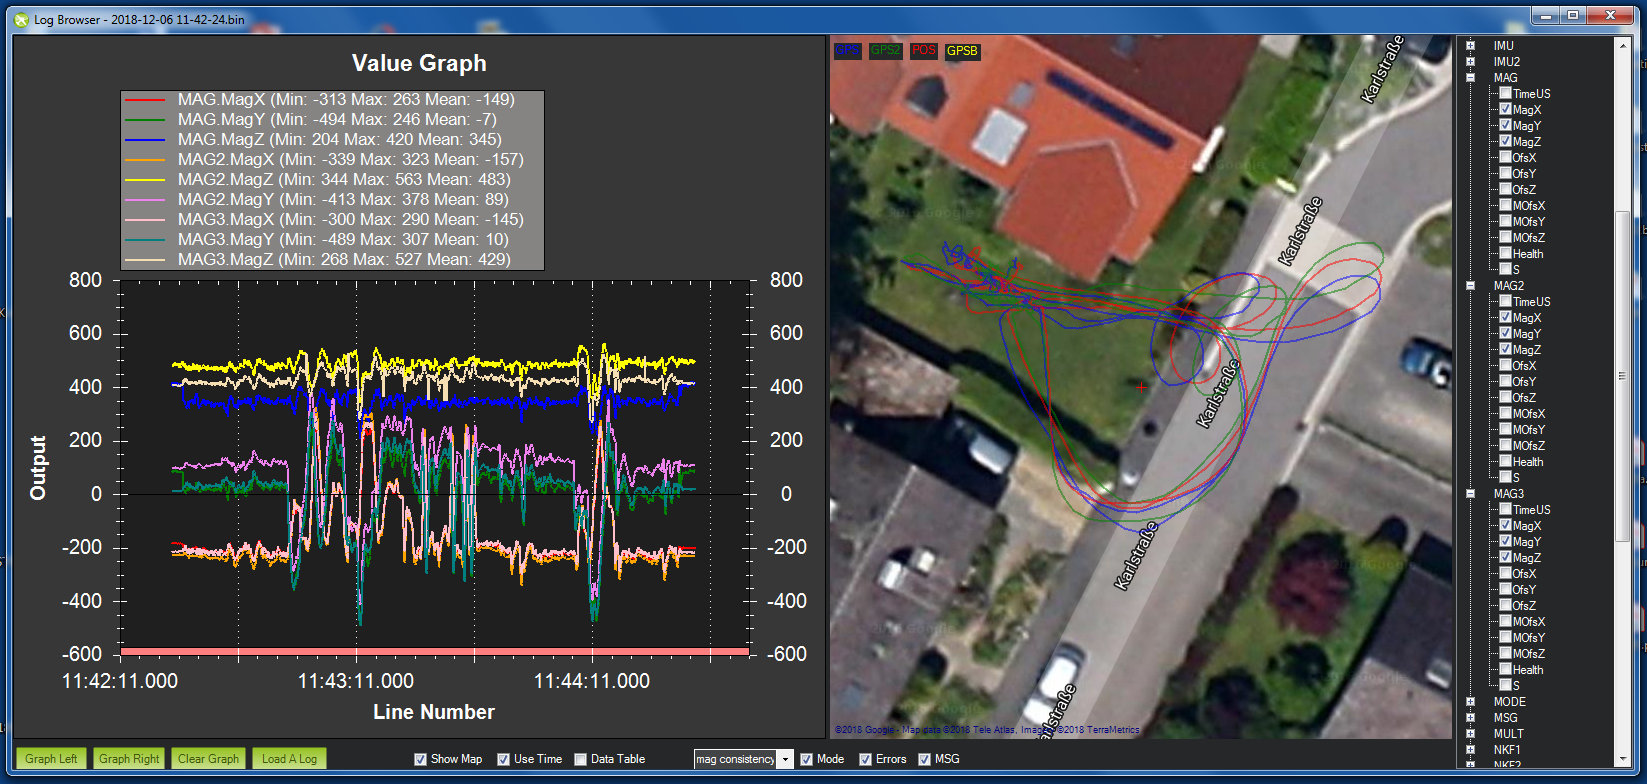Click the yellow GPSB map legend label
Viewport: 1647px width, 784px height.
coord(962,50)
